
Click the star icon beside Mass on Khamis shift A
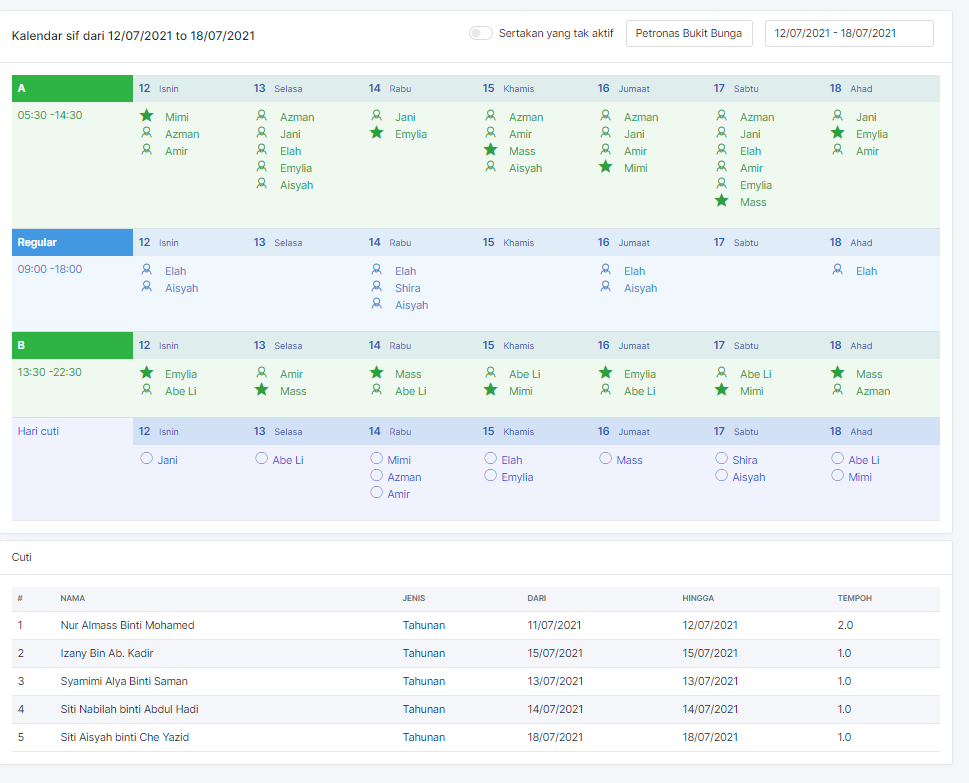pyautogui.click(x=491, y=150)
